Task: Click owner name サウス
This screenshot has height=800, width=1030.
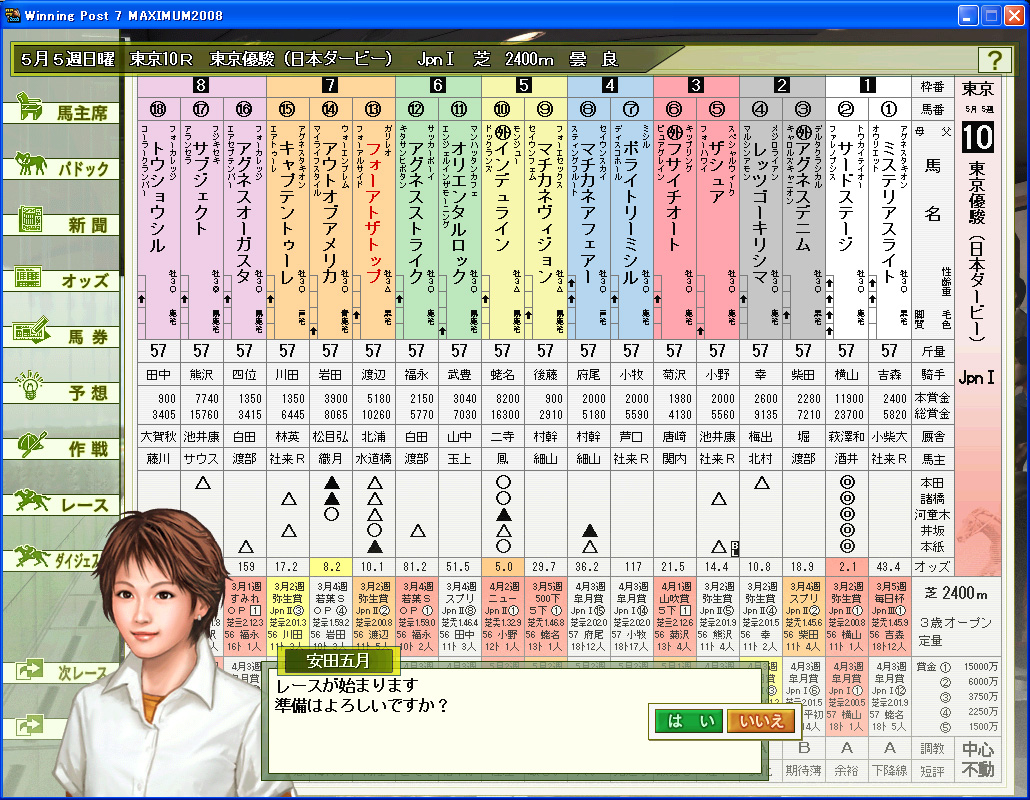Action: (202, 458)
